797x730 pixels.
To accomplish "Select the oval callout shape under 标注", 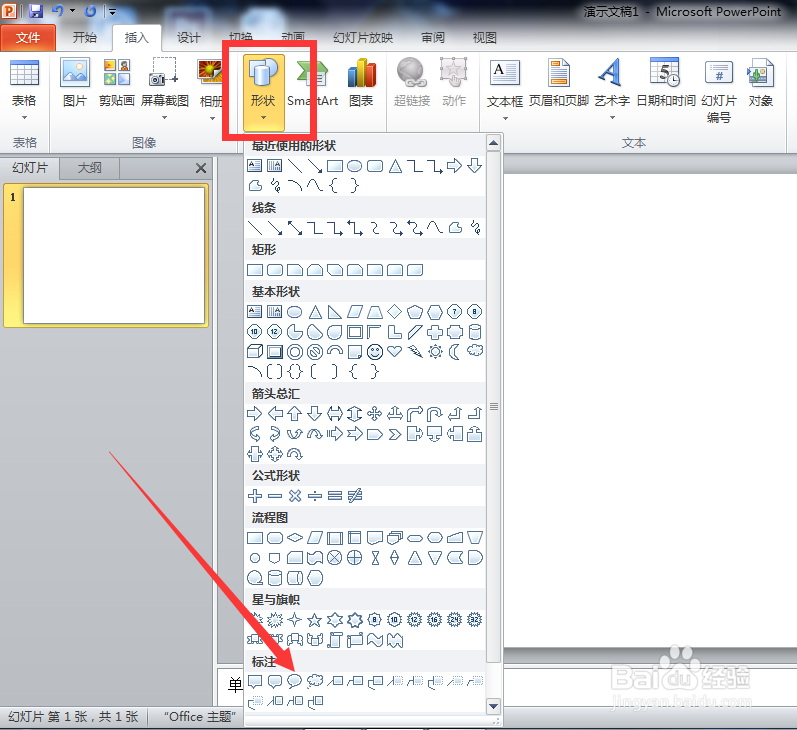I will click(295, 681).
